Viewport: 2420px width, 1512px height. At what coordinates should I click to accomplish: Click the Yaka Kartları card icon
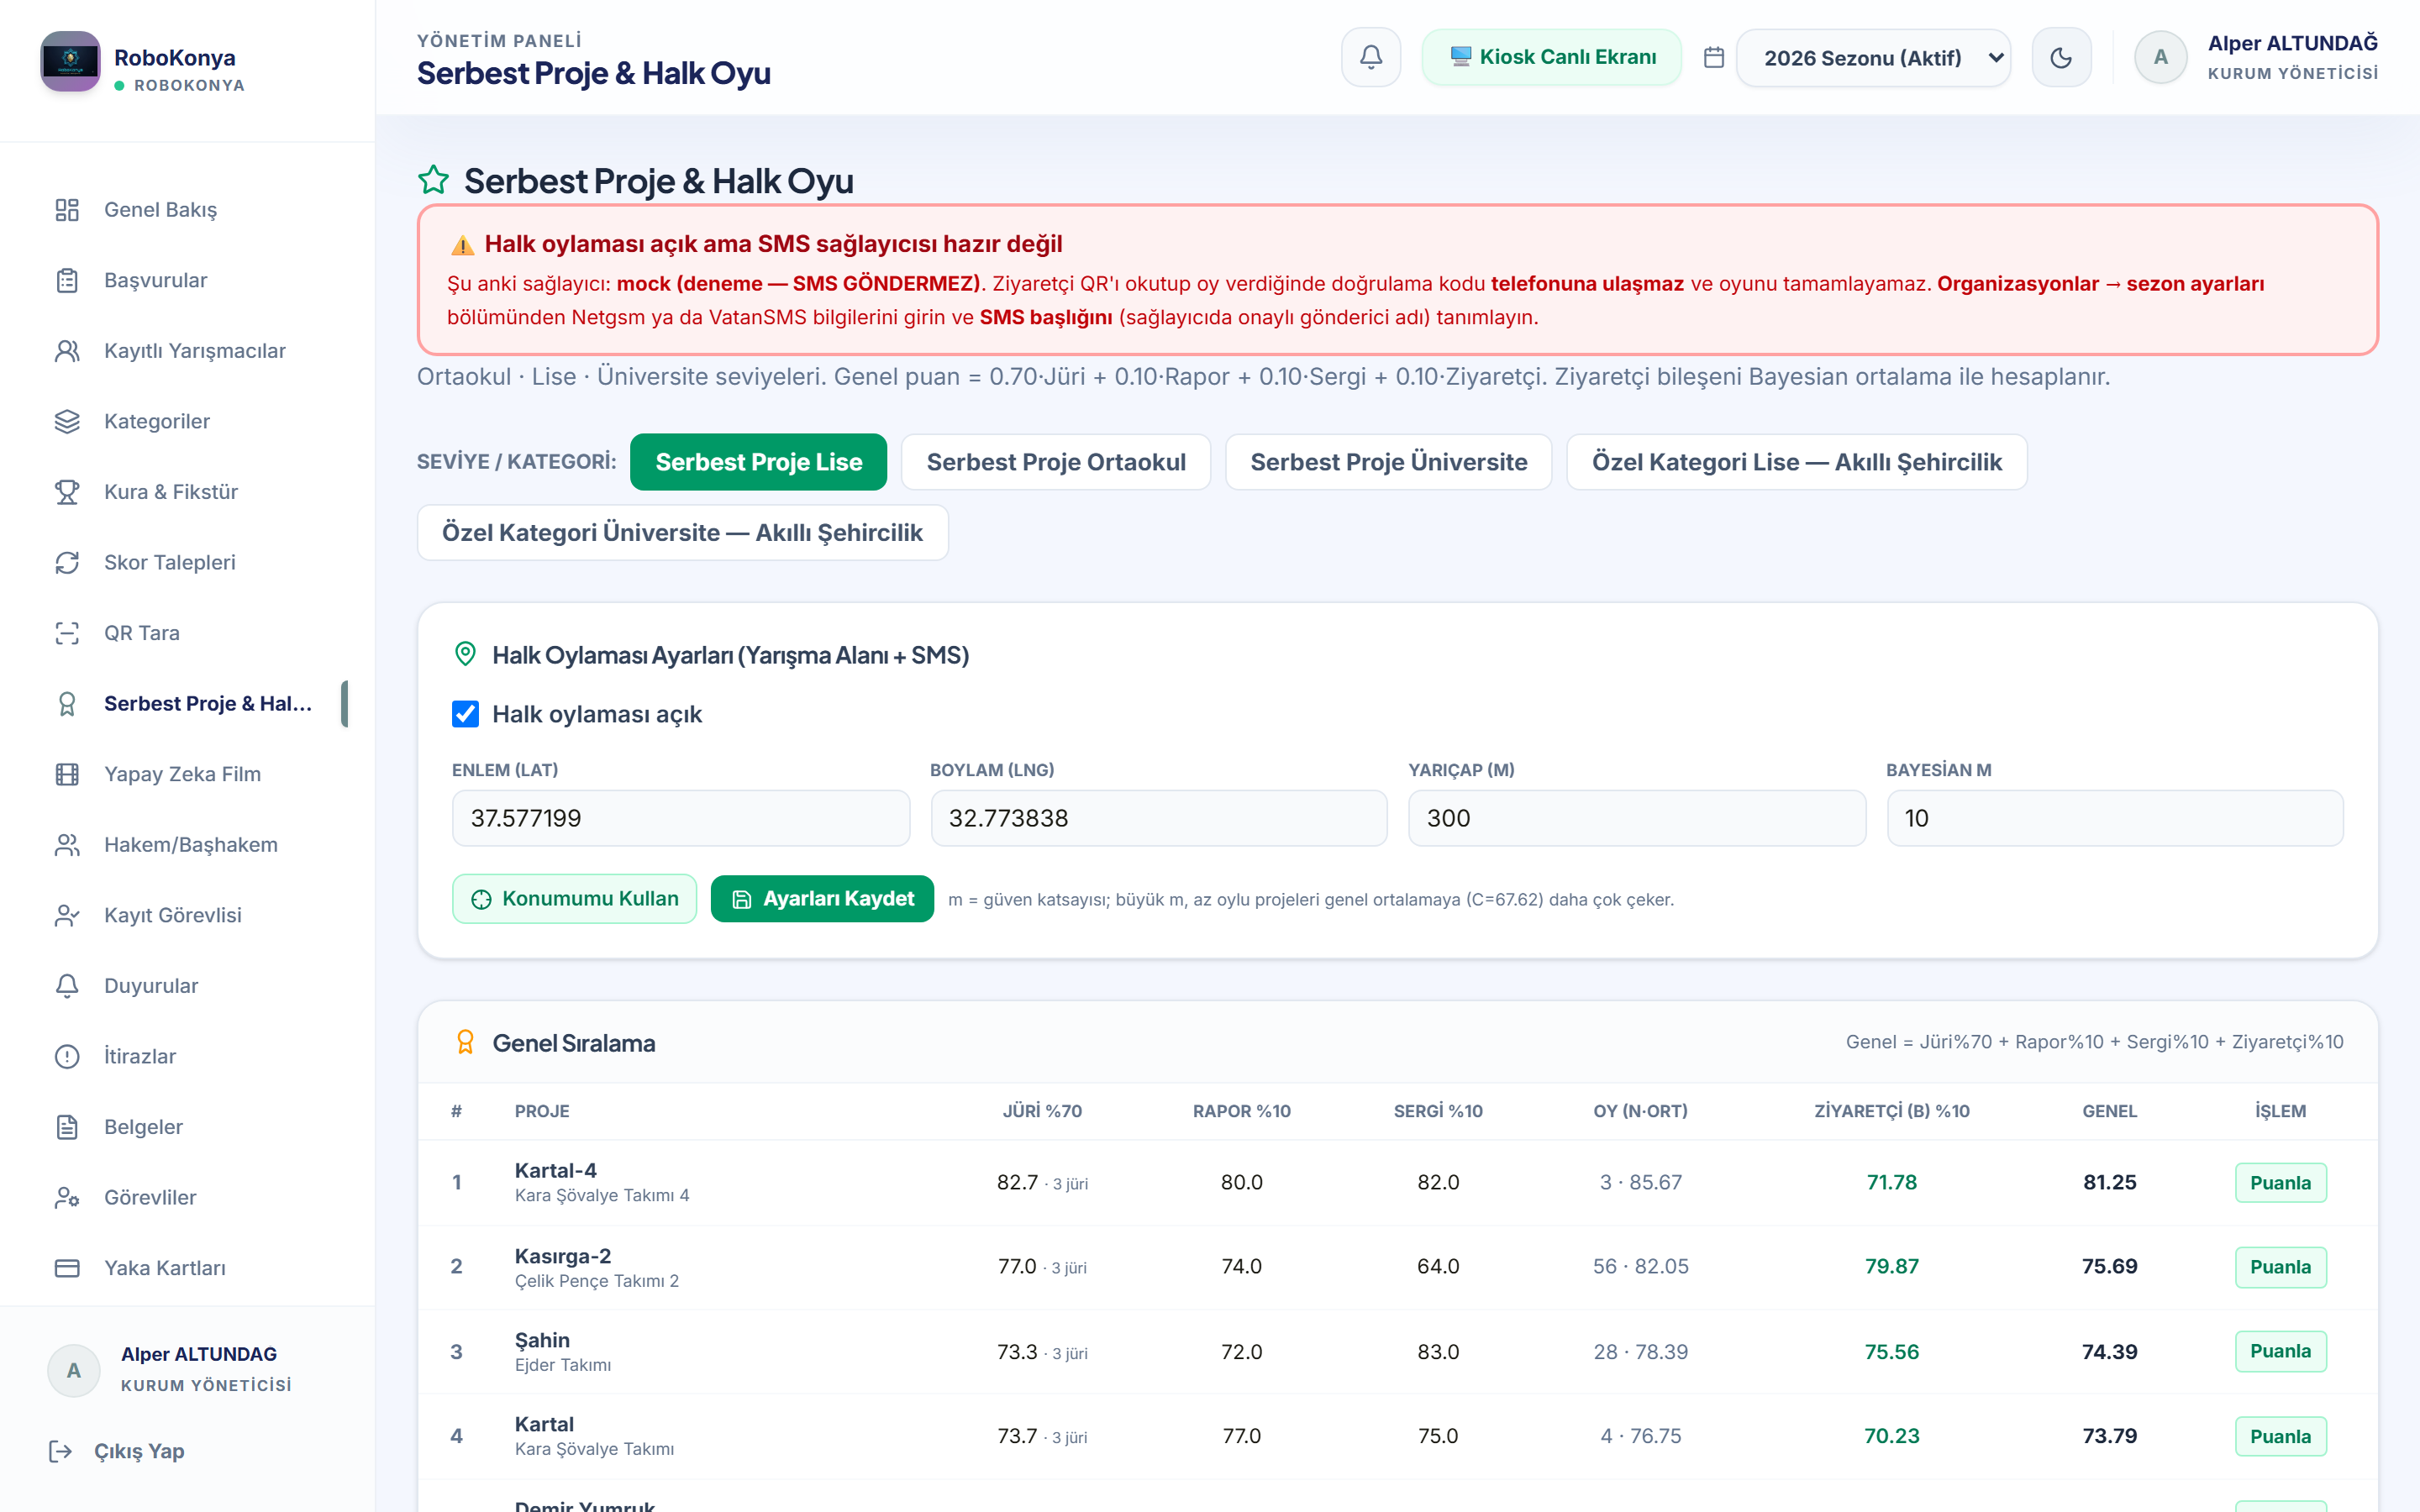pyautogui.click(x=67, y=1268)
